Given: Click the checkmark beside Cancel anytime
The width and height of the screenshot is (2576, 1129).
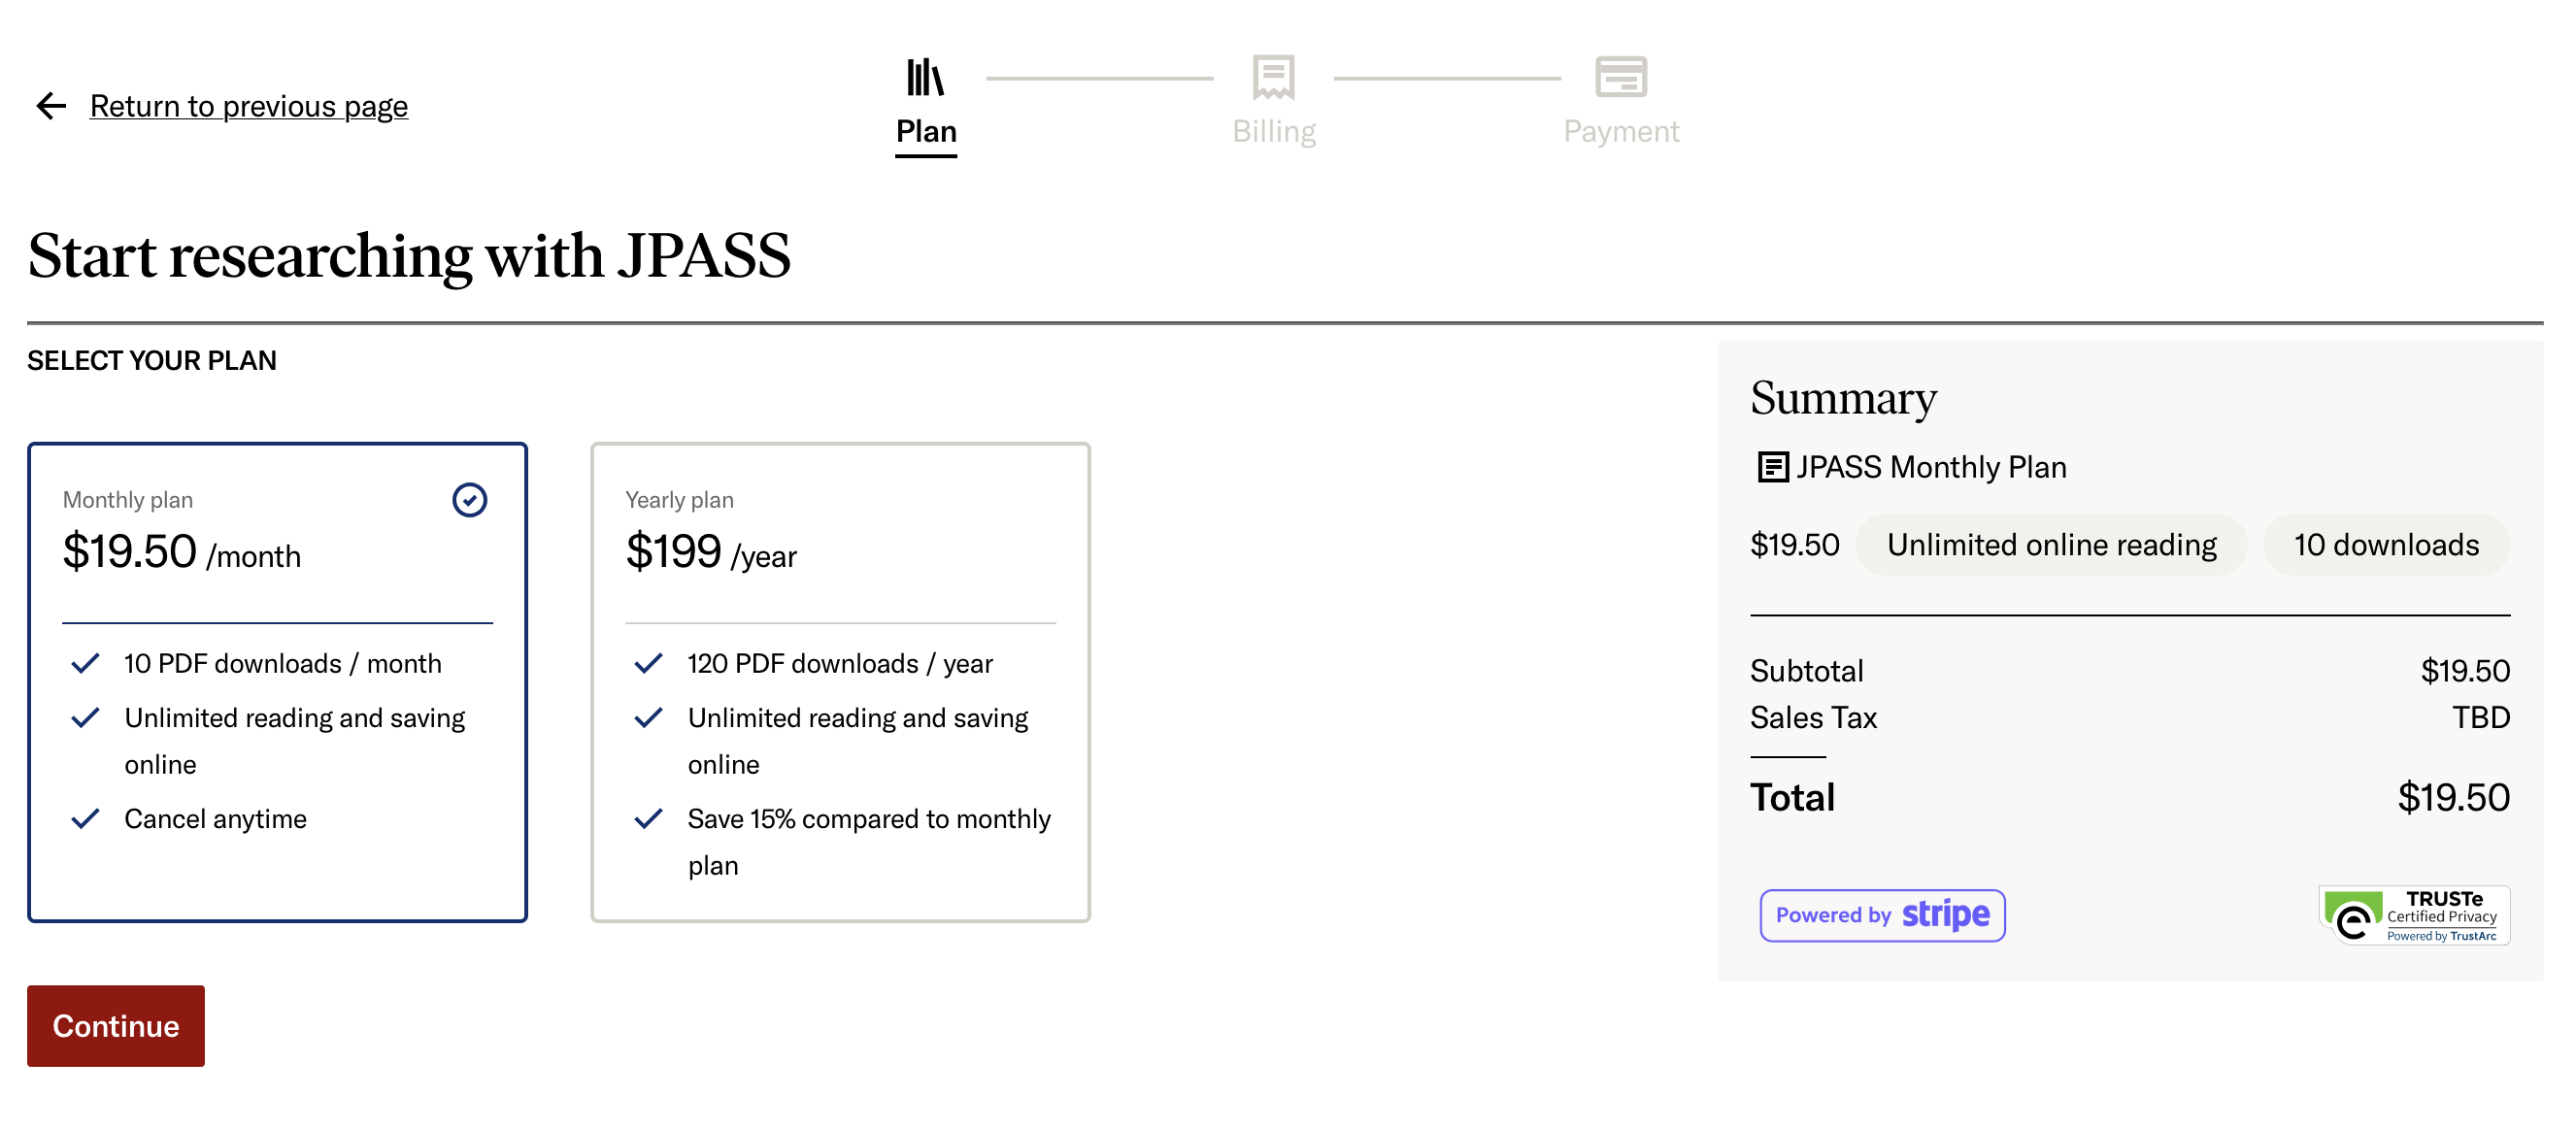Looking at the screenshot, I should pos(87,818).
